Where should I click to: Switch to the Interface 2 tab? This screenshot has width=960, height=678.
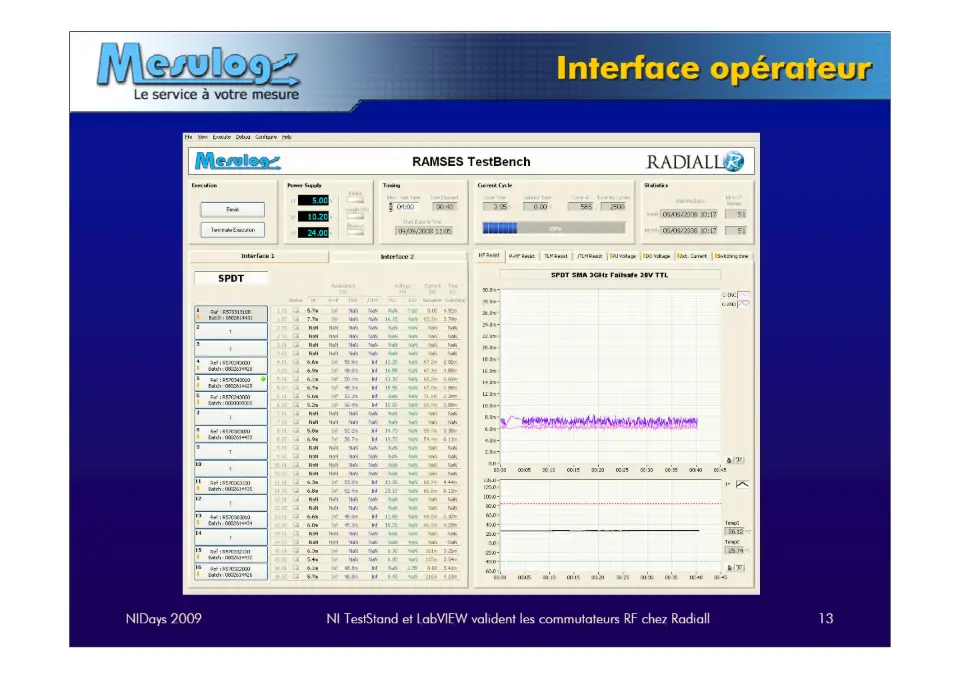(x=397, y=257)
